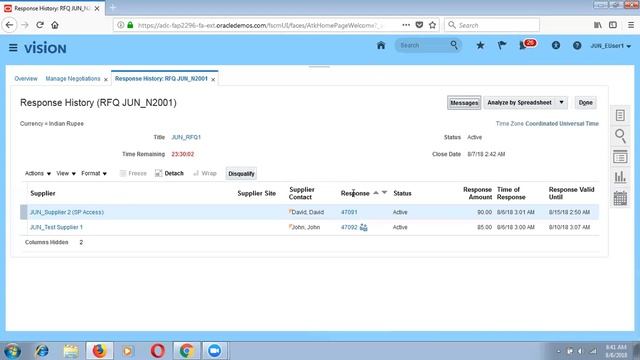Open the side panel calendar icon
640x360 pixels.
620,198
